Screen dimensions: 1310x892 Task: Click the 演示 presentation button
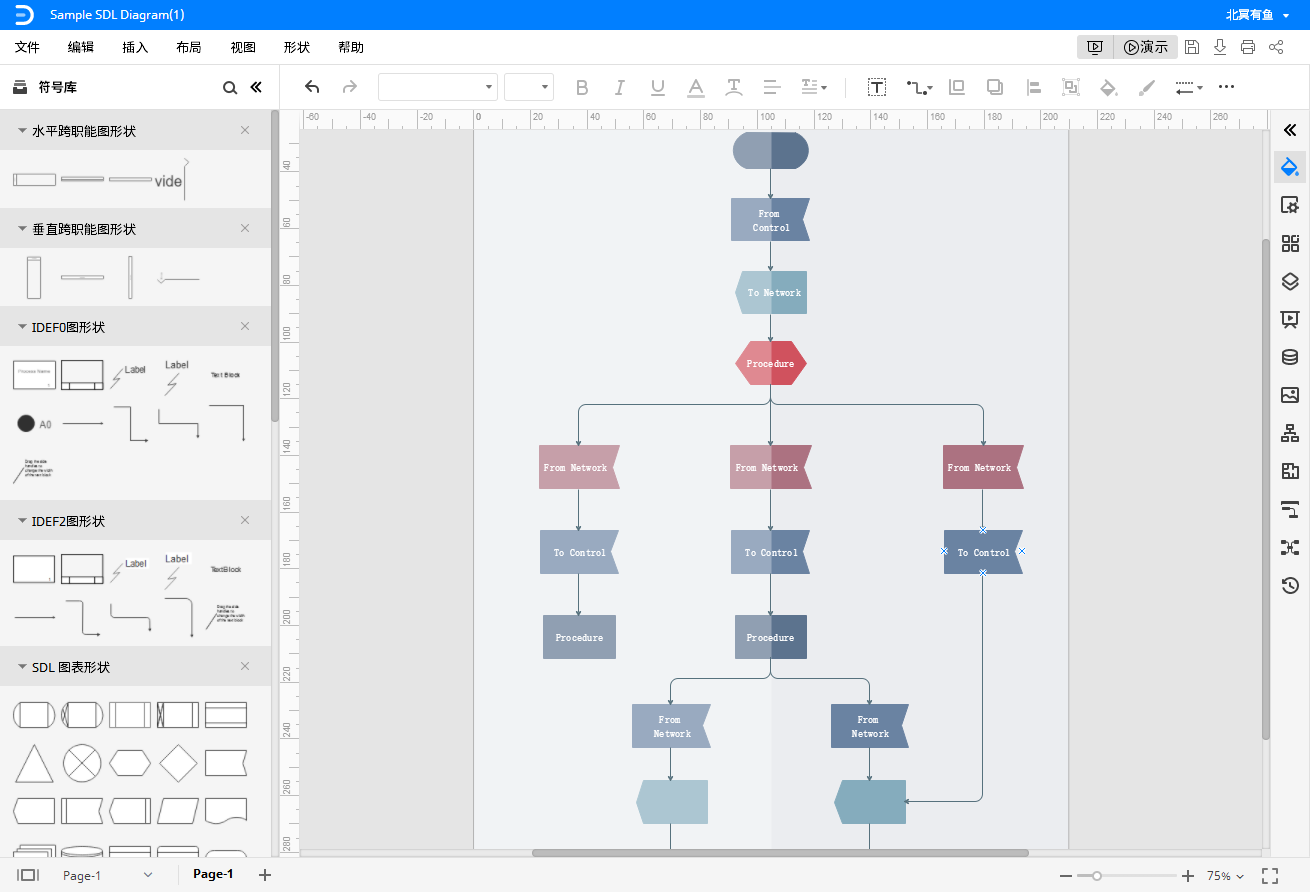tap(1146, 47)
